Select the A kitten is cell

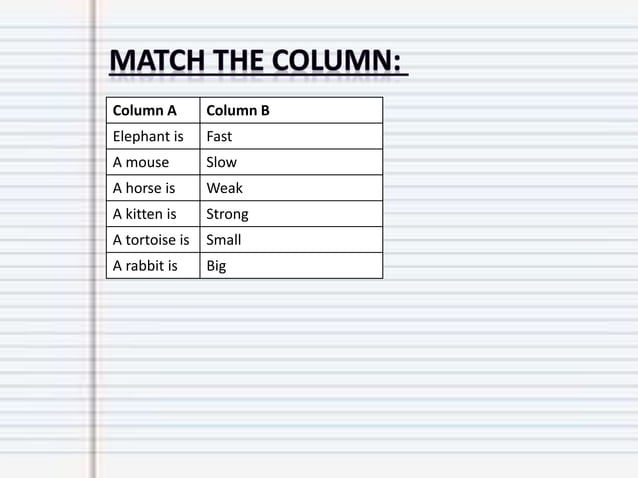click(153, 214)
